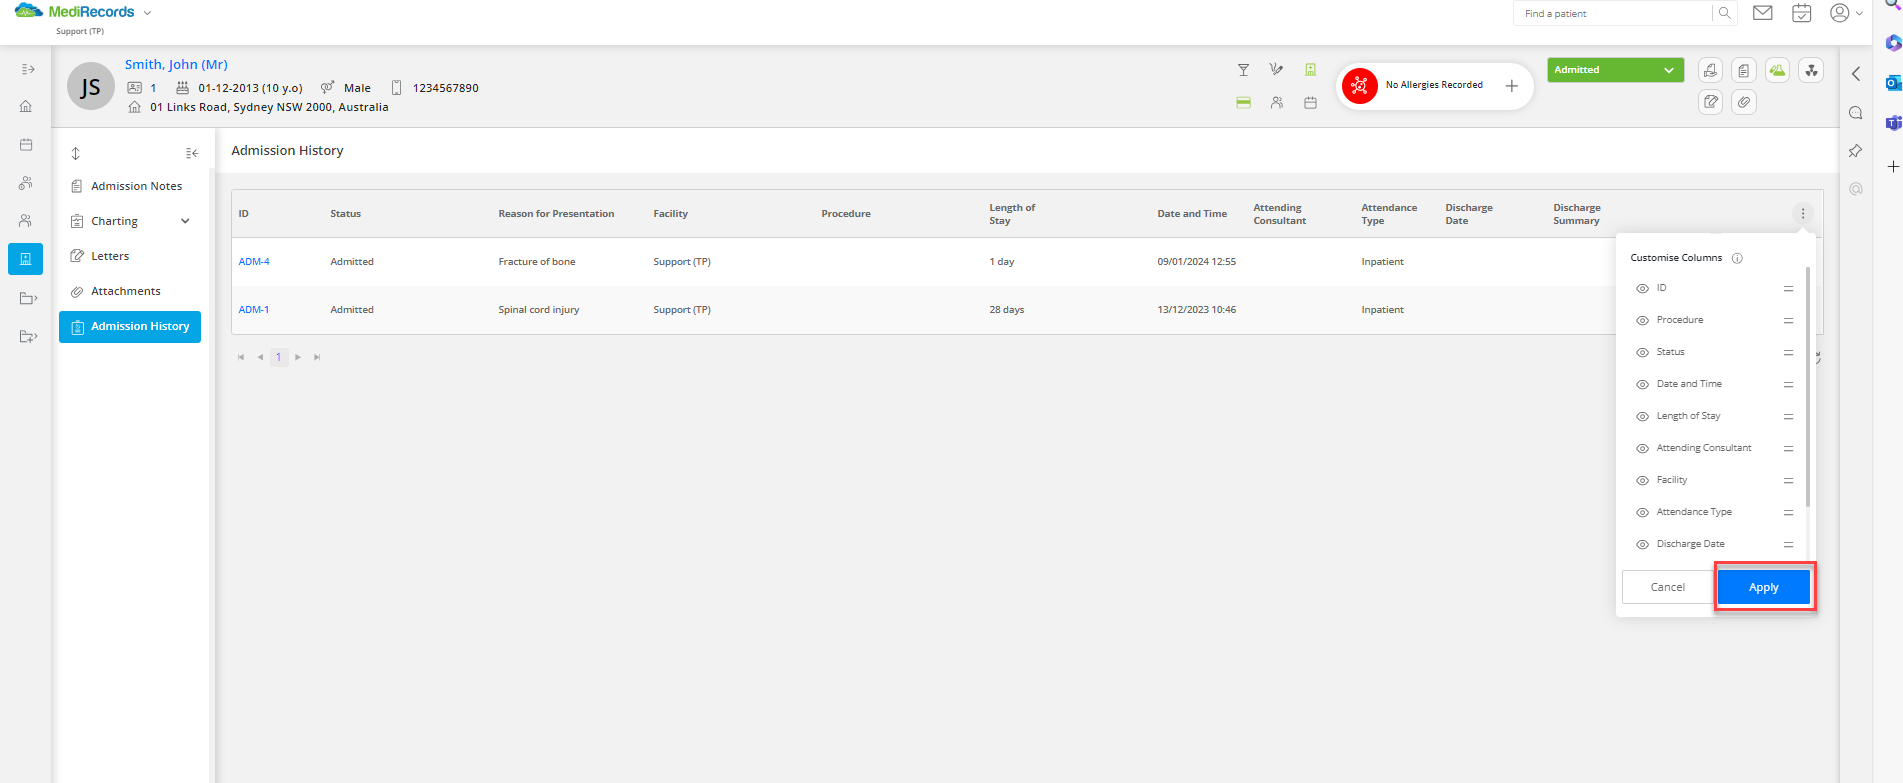Click the pin icon in right sidebar

1856,151
